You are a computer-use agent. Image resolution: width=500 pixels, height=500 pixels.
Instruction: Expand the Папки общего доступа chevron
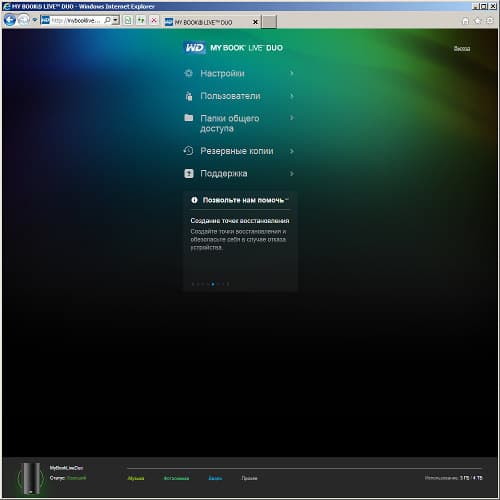click(292, 118)
